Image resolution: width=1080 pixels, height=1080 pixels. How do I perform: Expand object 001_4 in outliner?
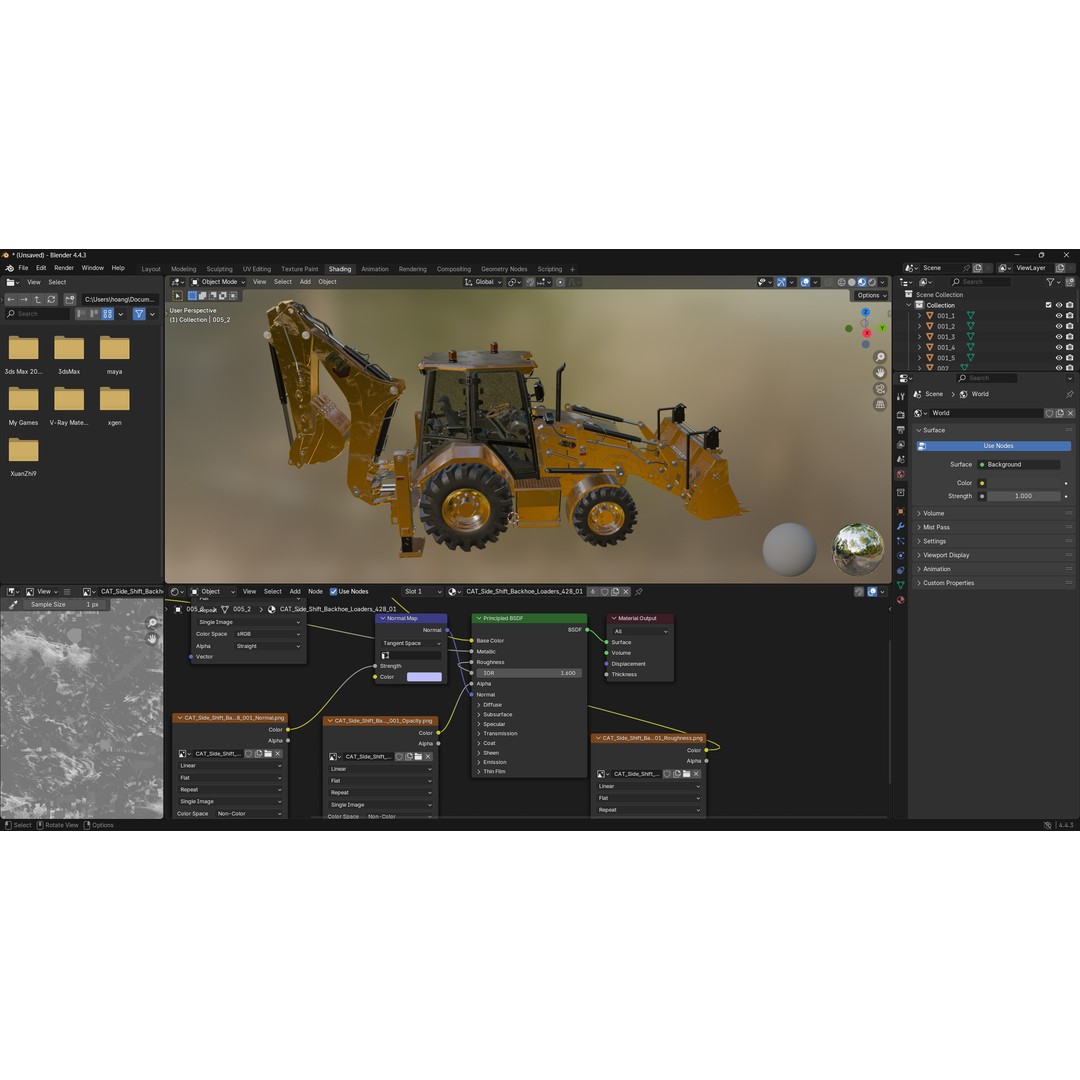(919, 348)
